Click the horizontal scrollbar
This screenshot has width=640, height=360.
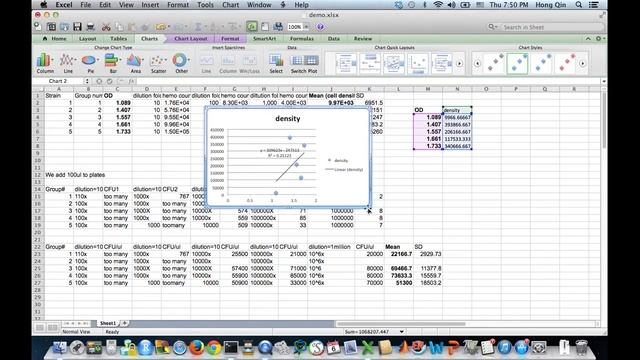(400, 324)
